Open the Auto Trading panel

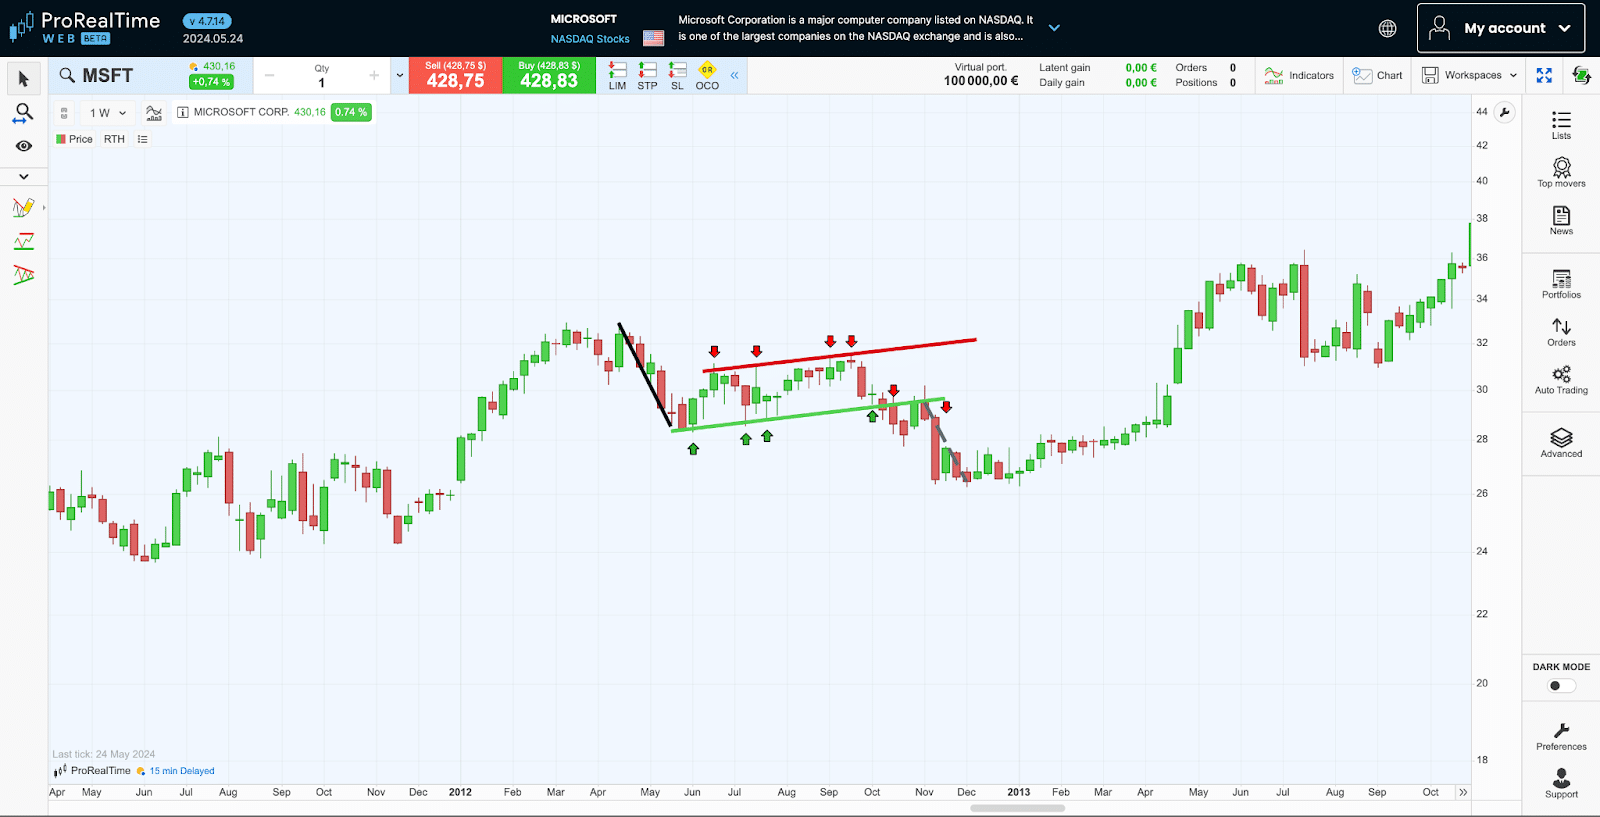(1561, 380)
